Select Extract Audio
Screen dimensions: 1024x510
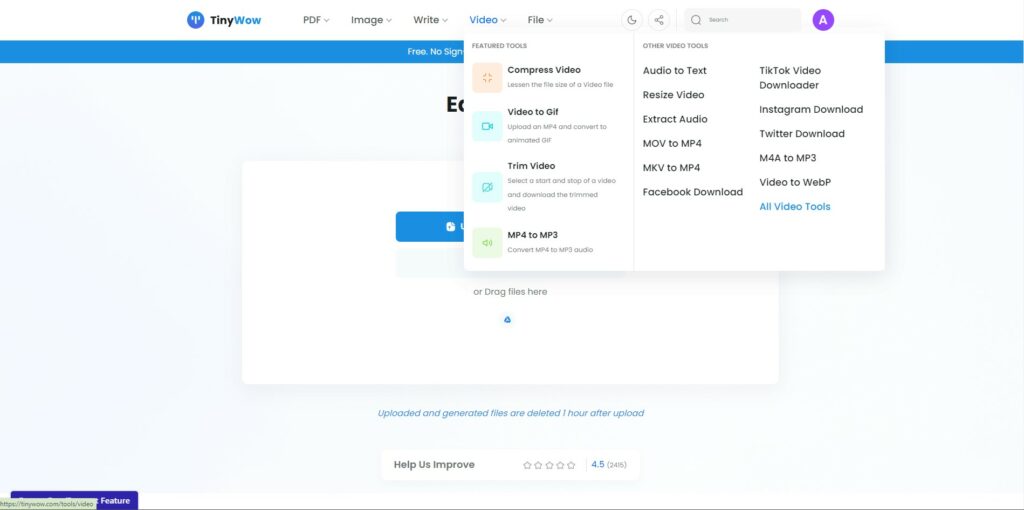coord(675,119)
